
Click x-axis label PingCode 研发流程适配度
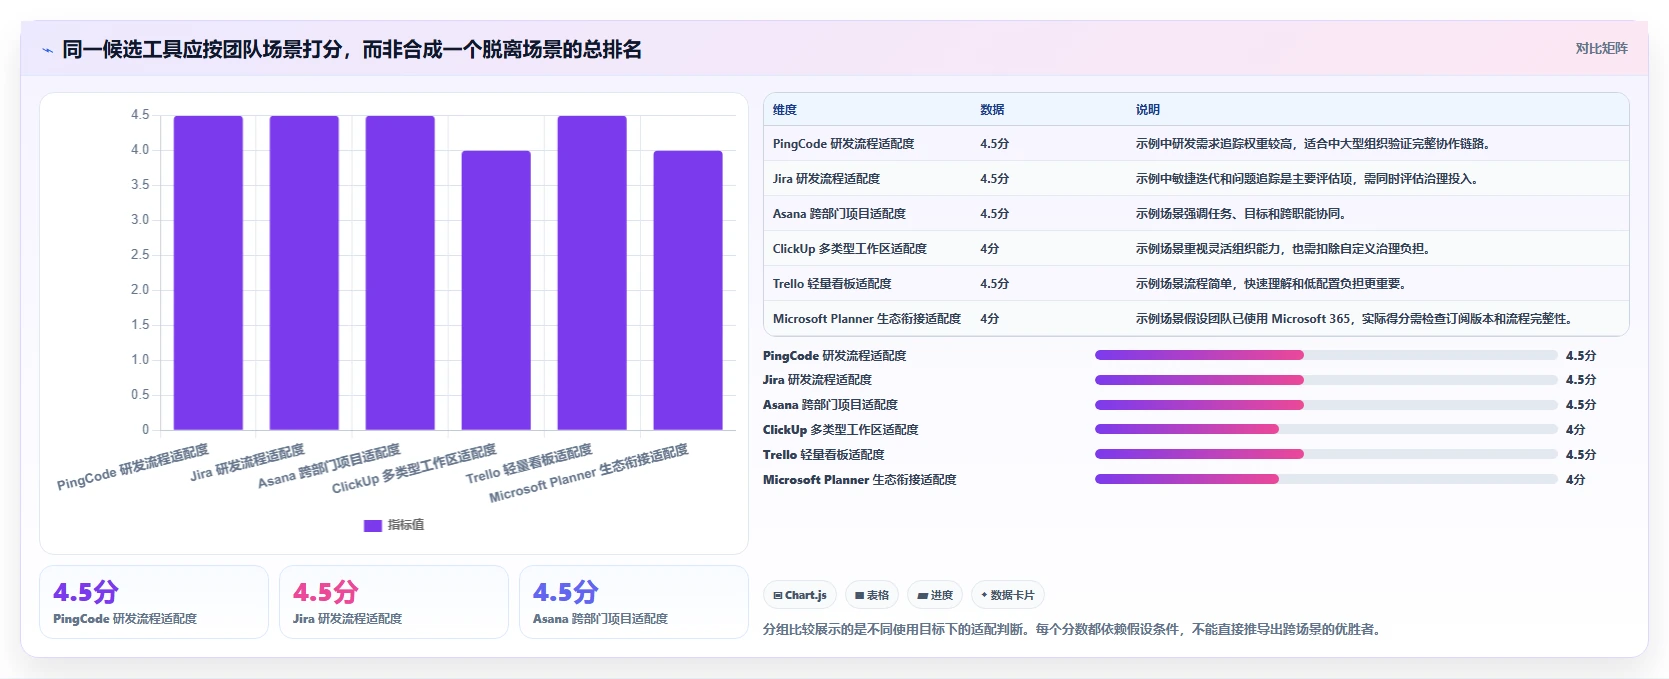click(133, 467)
